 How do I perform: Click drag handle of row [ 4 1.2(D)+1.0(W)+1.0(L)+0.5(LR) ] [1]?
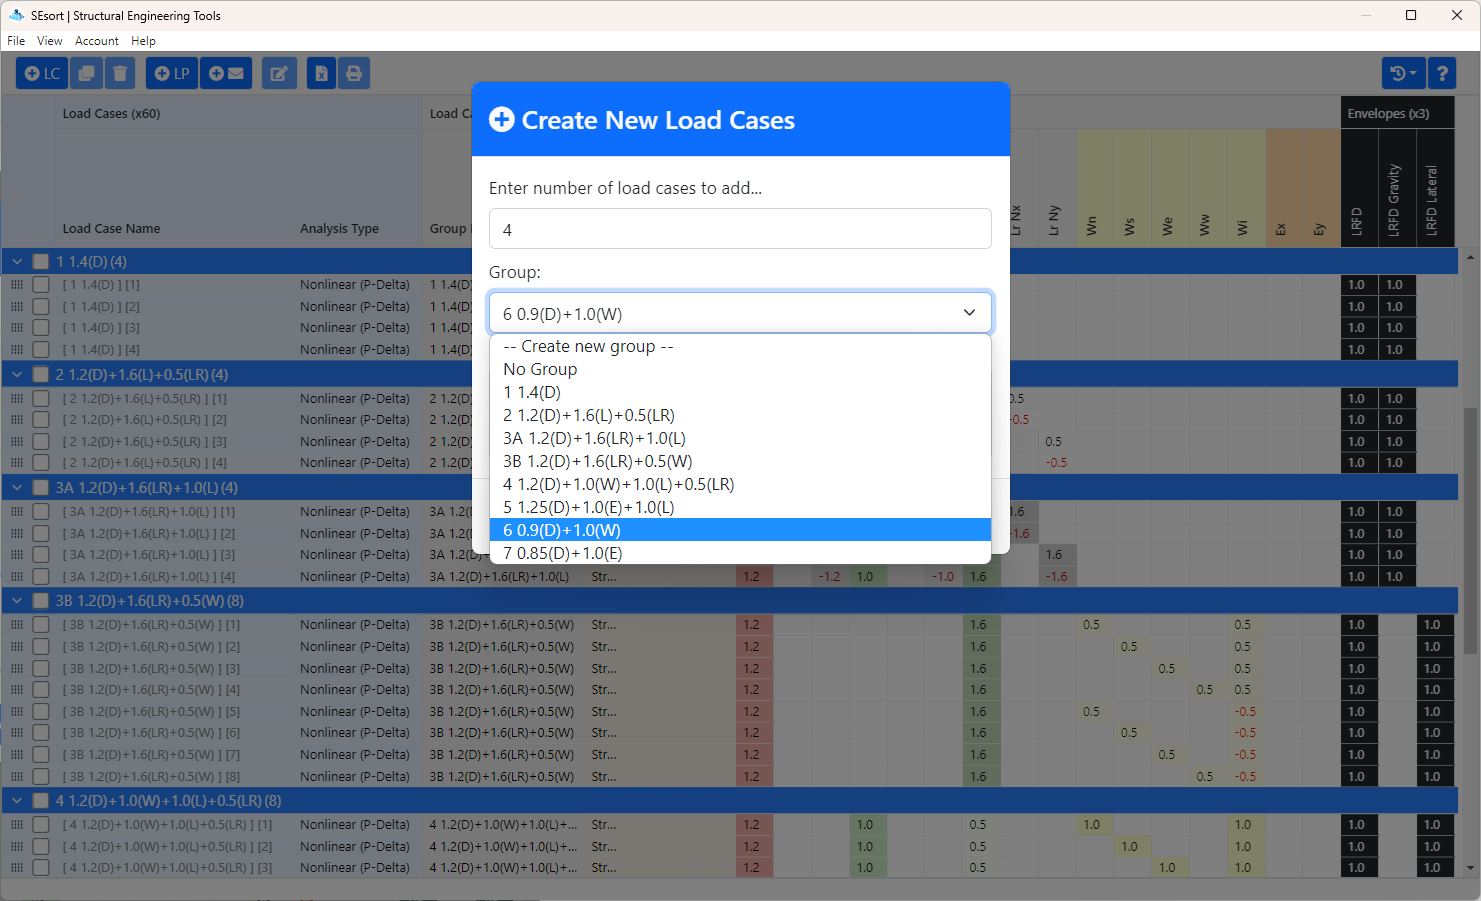[x=16, y=824]
